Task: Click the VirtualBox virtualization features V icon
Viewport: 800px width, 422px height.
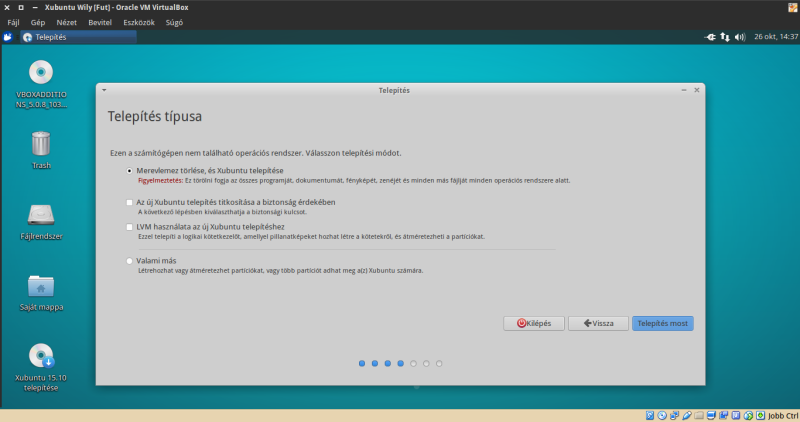Action: tap(736, 415)
